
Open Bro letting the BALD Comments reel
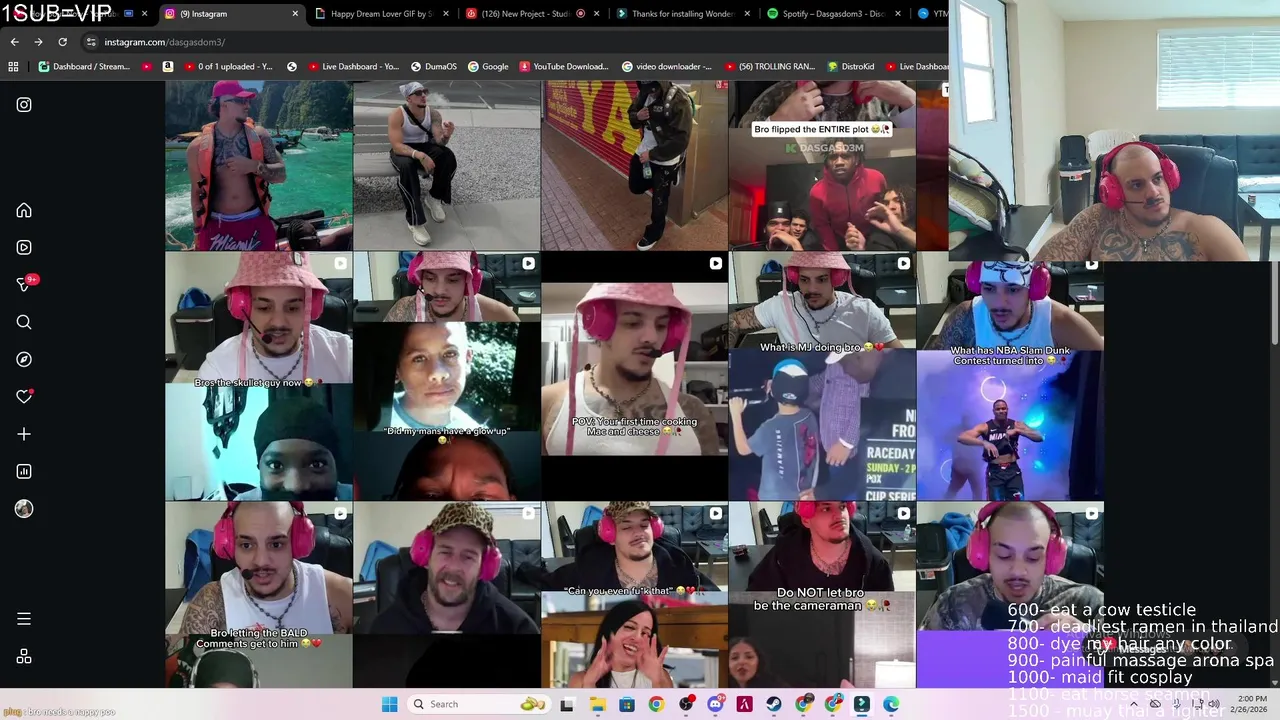[258, 595]
